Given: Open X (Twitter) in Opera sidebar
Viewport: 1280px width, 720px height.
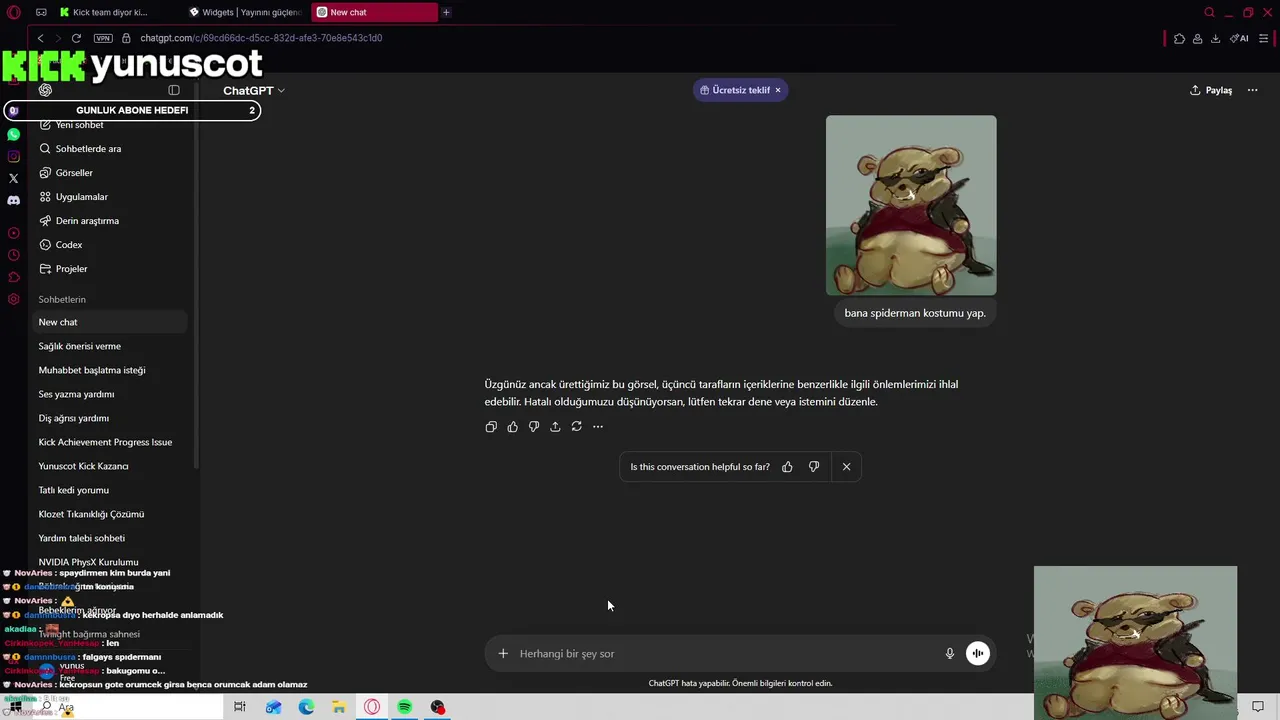Looking at the screenshot, I should [x=13, y=178].
